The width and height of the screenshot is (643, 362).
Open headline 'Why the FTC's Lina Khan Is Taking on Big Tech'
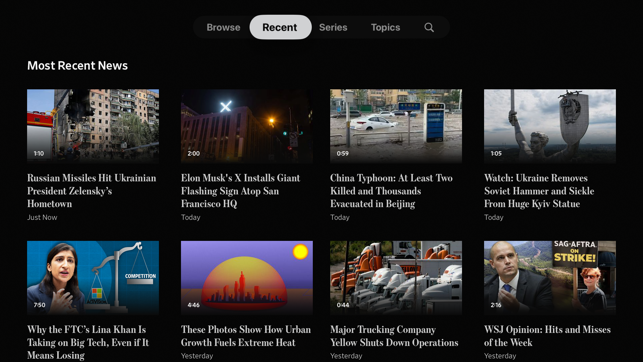88,342
